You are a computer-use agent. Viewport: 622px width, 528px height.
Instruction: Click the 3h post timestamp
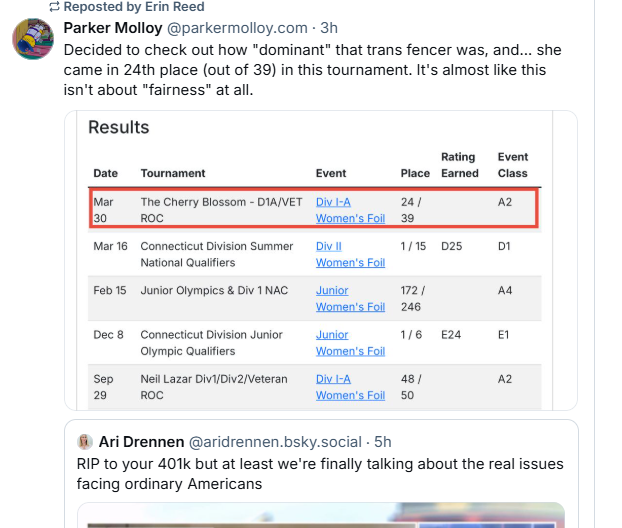tap(329, 28)
